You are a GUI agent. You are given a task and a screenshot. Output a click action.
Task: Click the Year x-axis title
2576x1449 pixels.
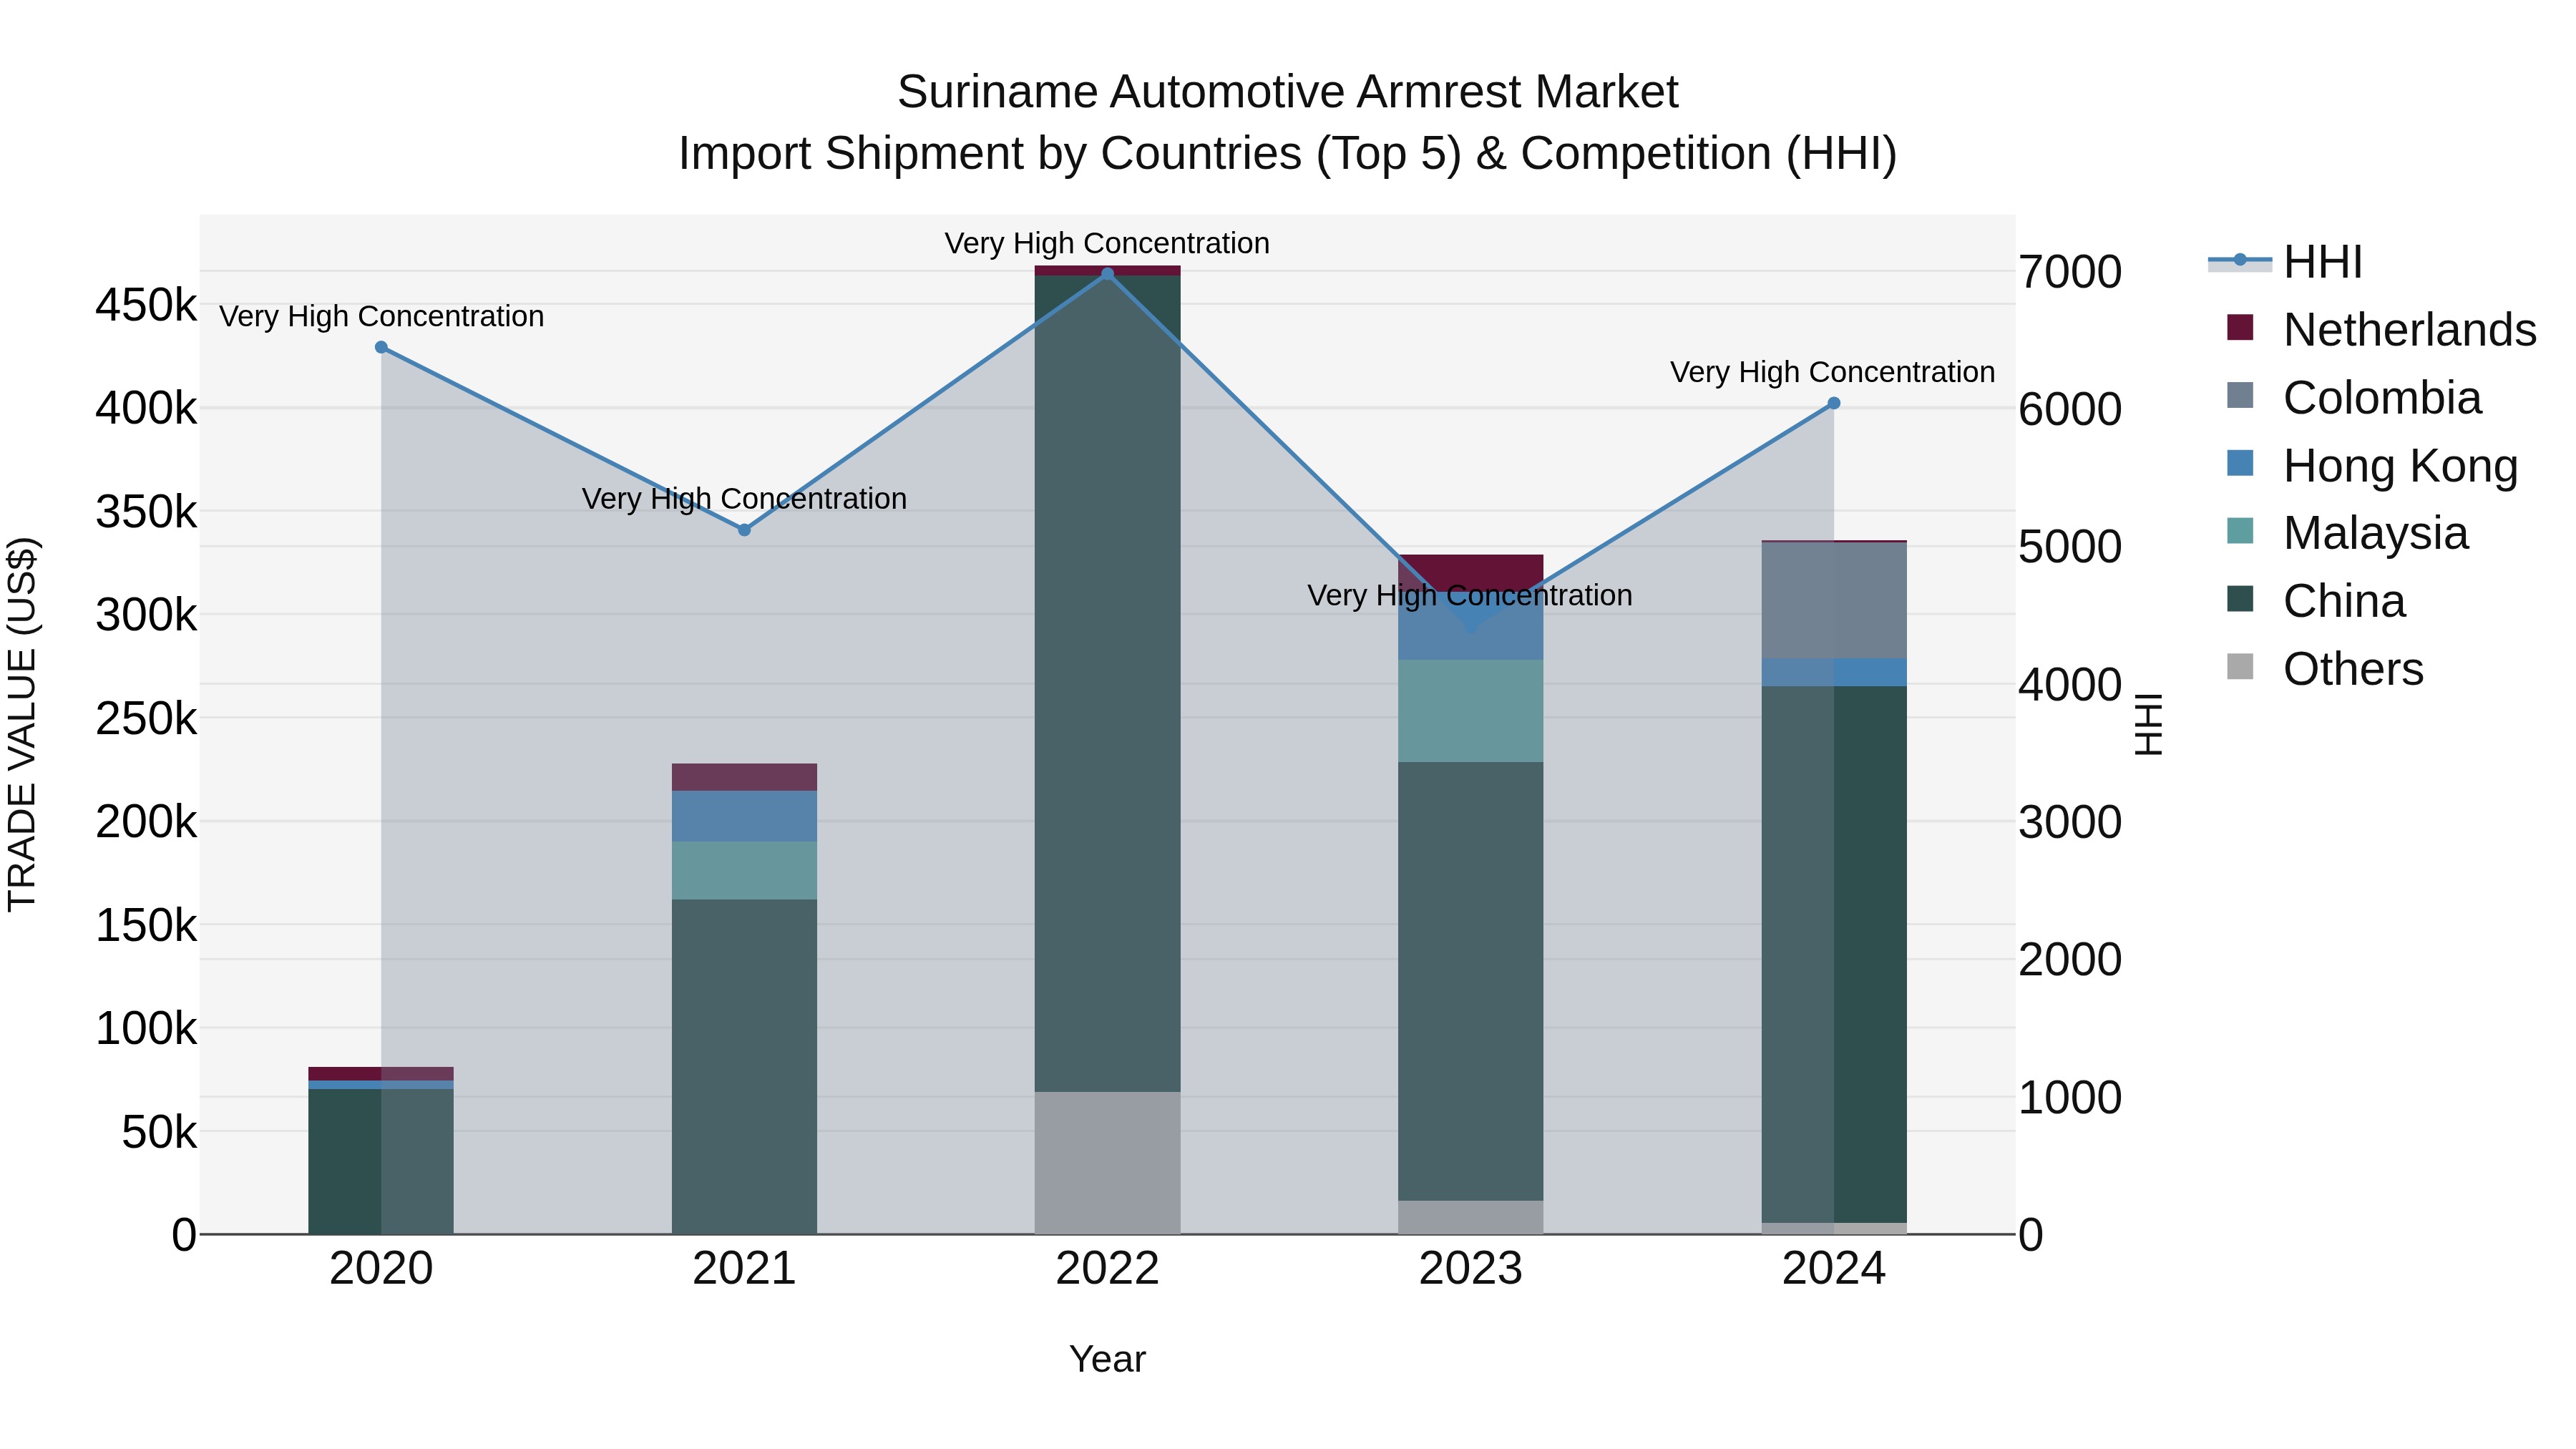click(x=1107, y=1360)
